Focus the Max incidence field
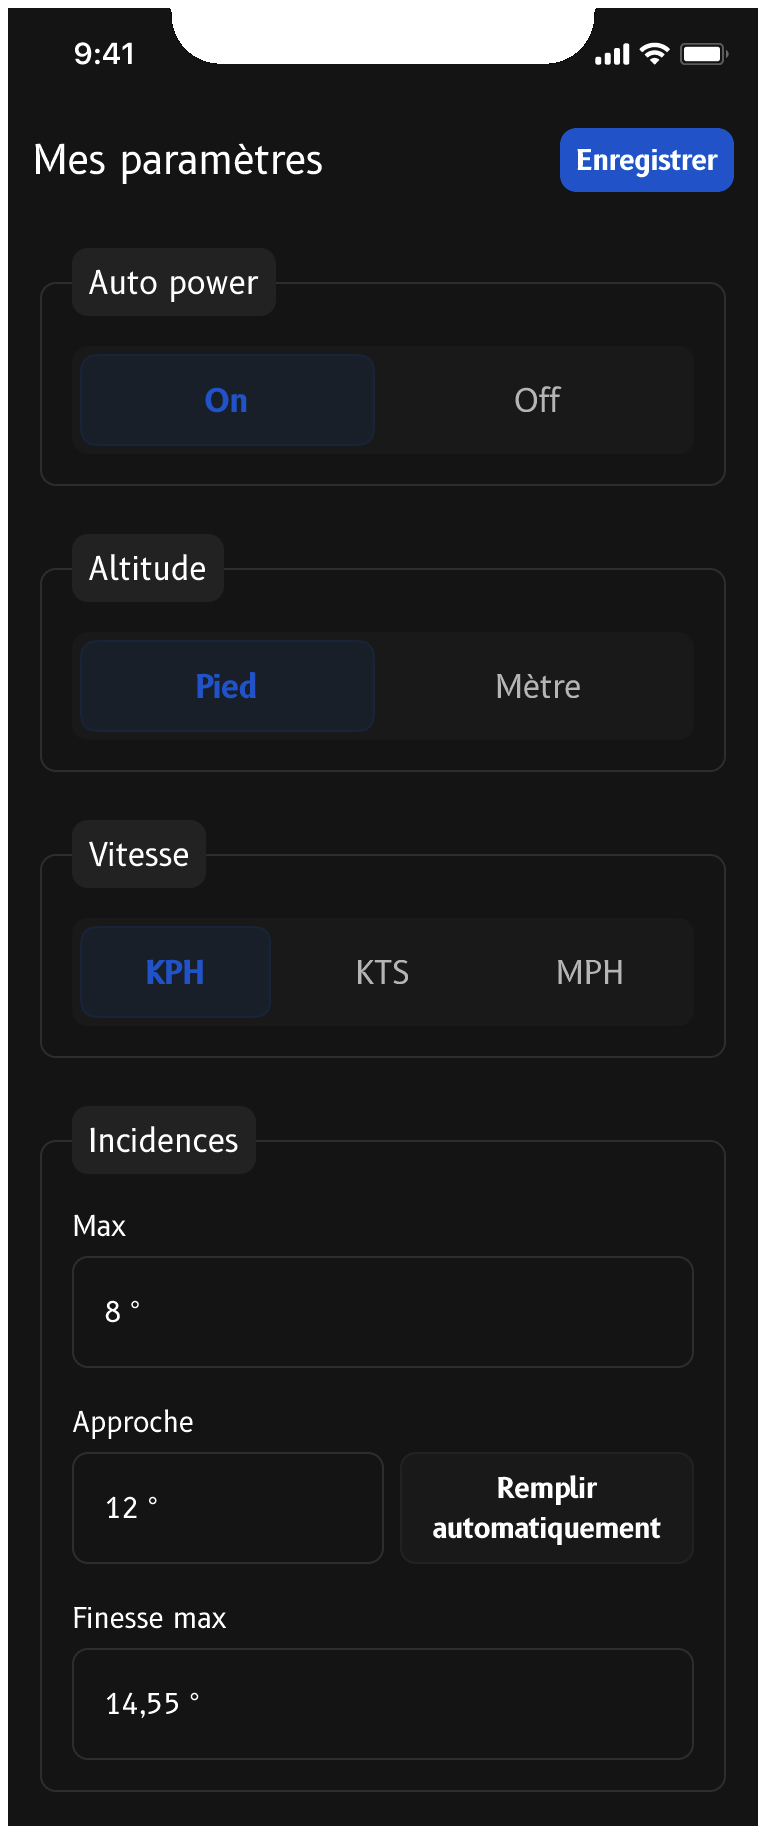Screen dimensions: 766x1826 coord(382,1311)
